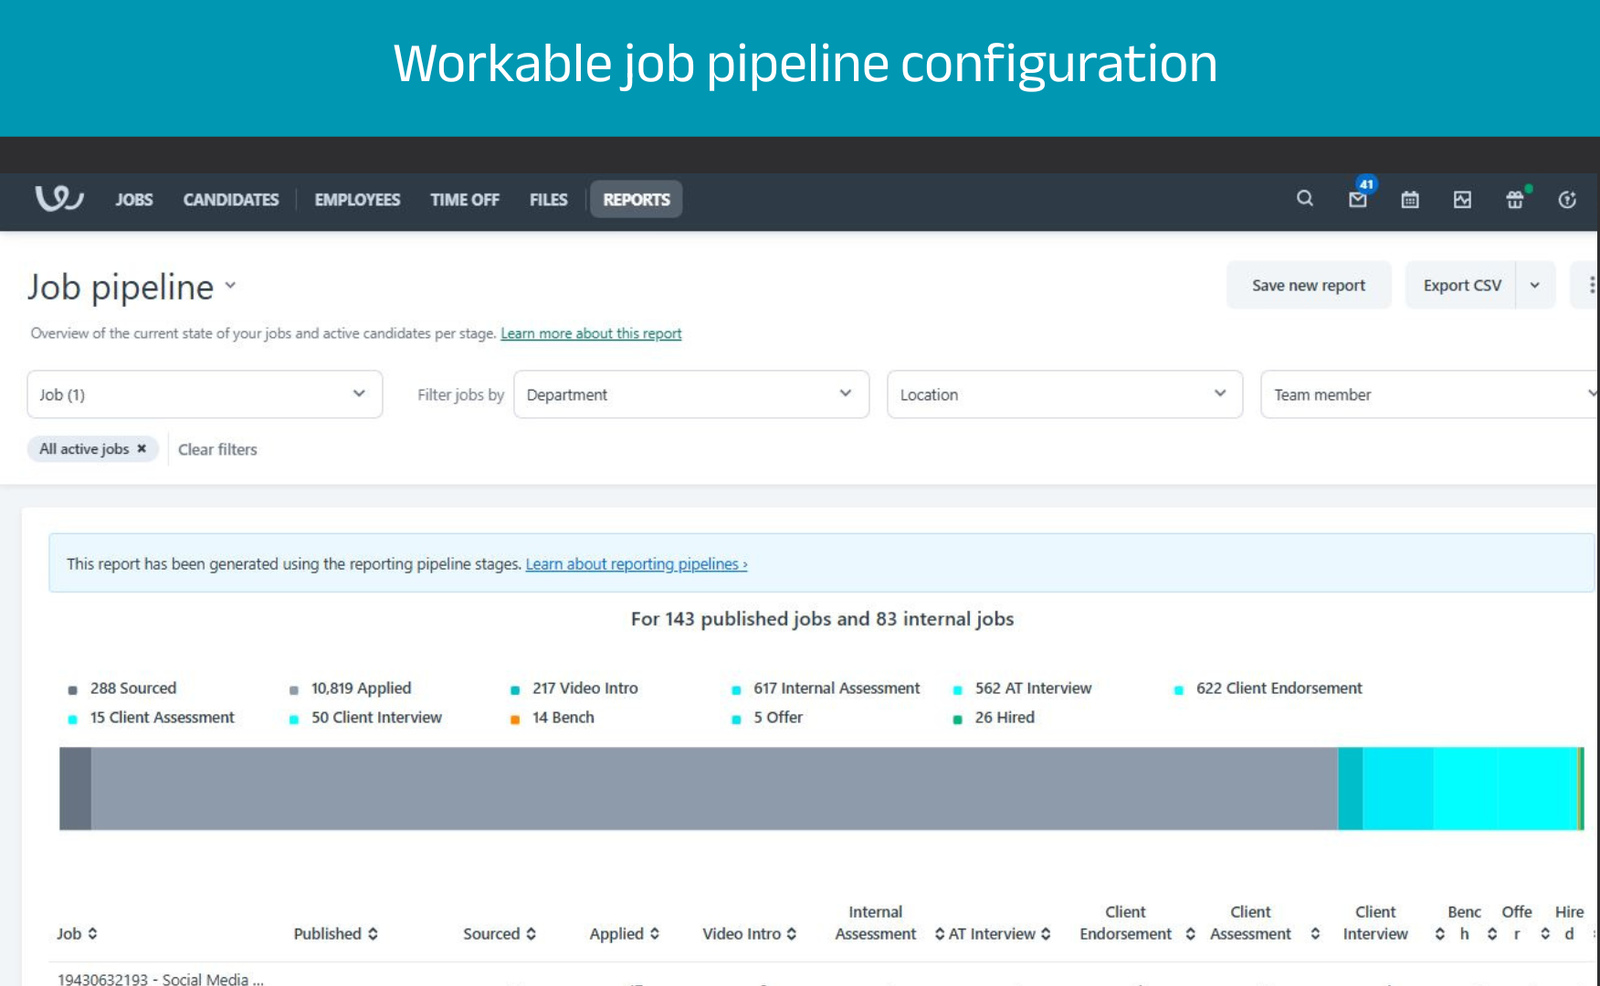
Task: Click the 288 Sourced legend swatch
Action: coord(72,690)
